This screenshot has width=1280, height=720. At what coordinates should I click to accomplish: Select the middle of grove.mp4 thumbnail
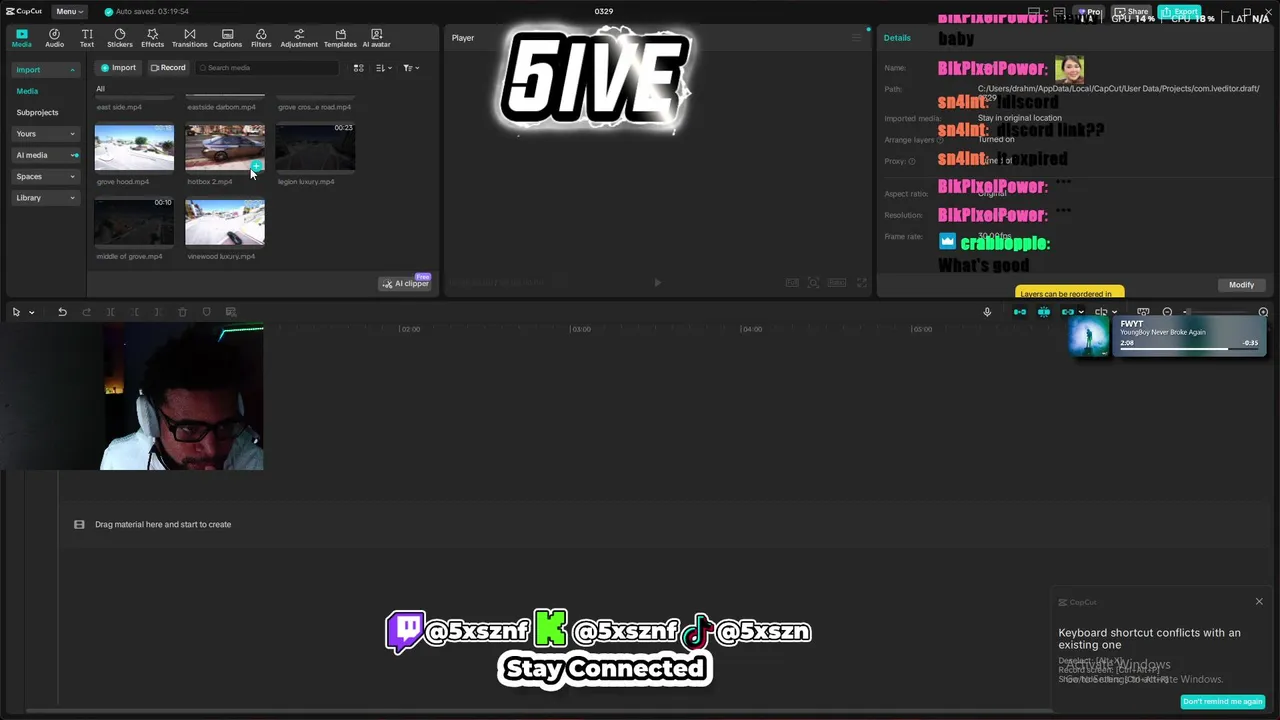(x=134, y=222)
